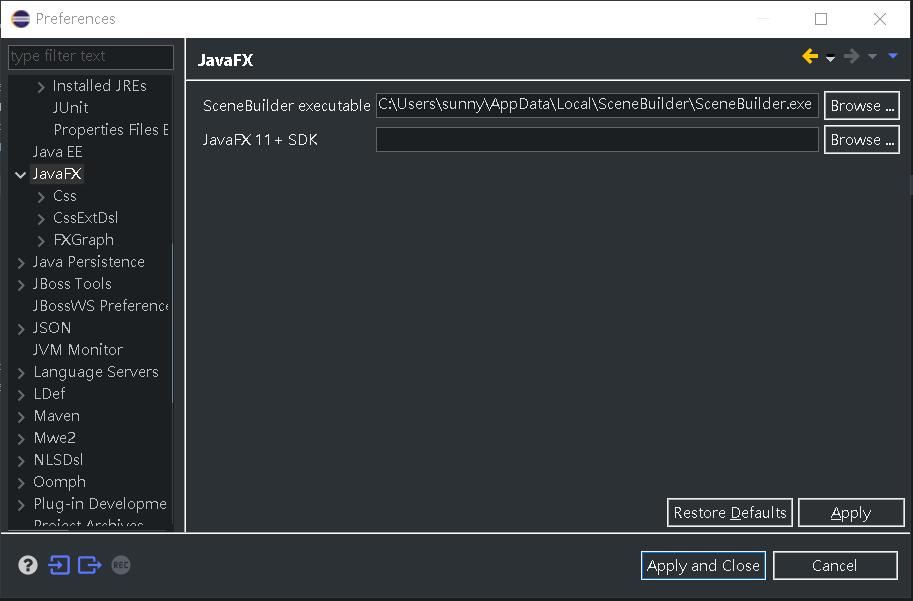Focus the type filter text field
The image size is (913, 601).
coord(91,56)
